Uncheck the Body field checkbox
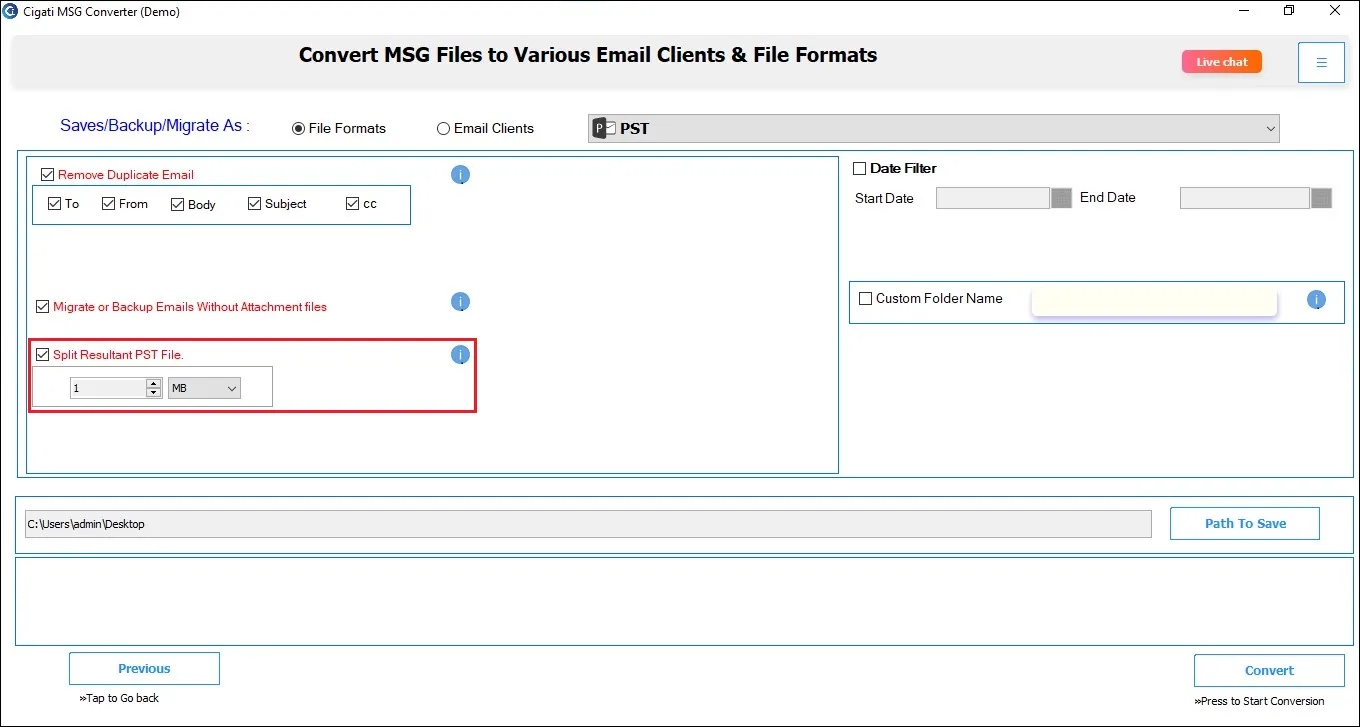The width and height of the screenshot is (1360, 727). pos(177,205)
